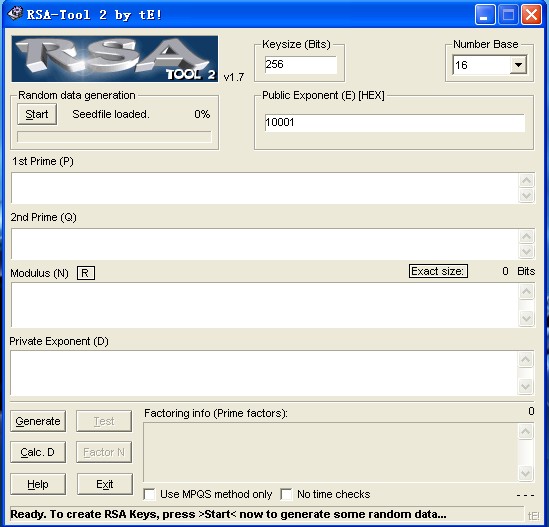The image size is (549, 527).
Task: Click the random data progress bar
Action: point(114,137)
